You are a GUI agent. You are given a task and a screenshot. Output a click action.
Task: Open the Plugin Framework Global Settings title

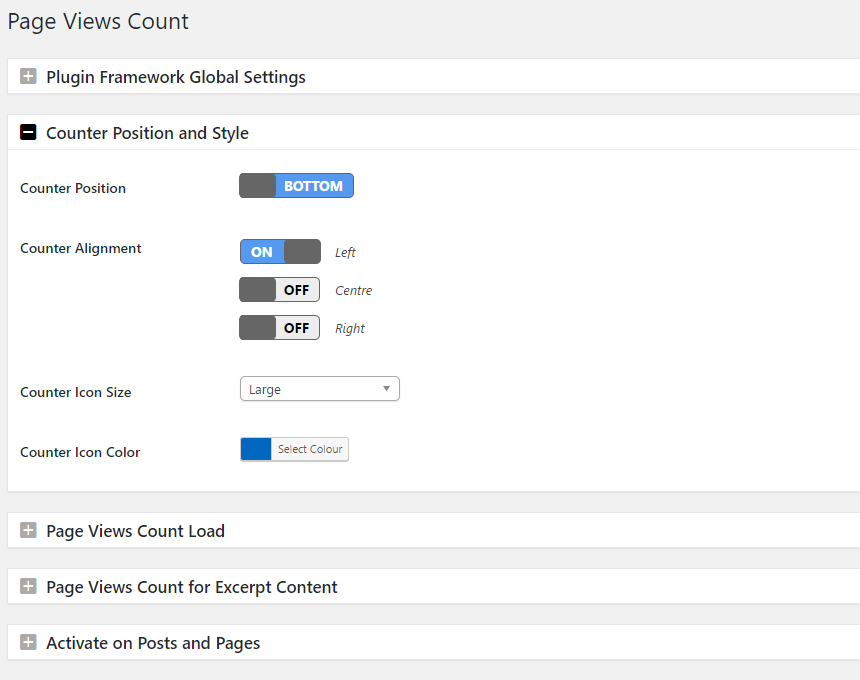(176, 77)
